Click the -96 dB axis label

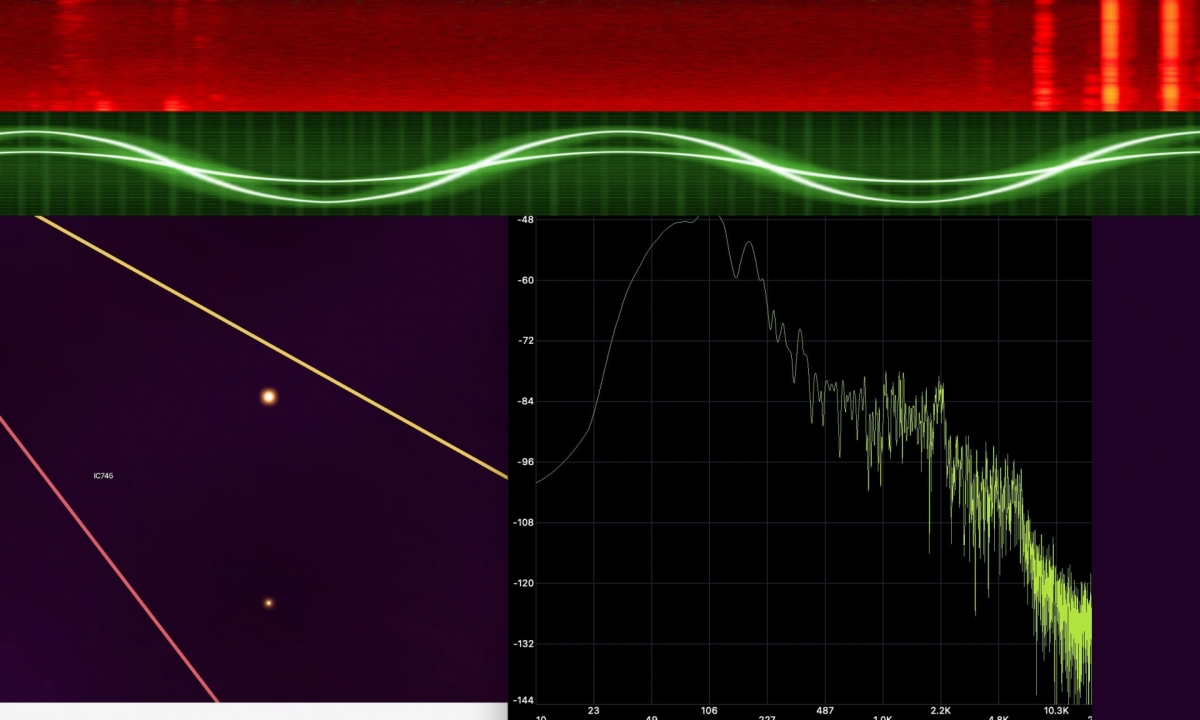coord(525,462)
